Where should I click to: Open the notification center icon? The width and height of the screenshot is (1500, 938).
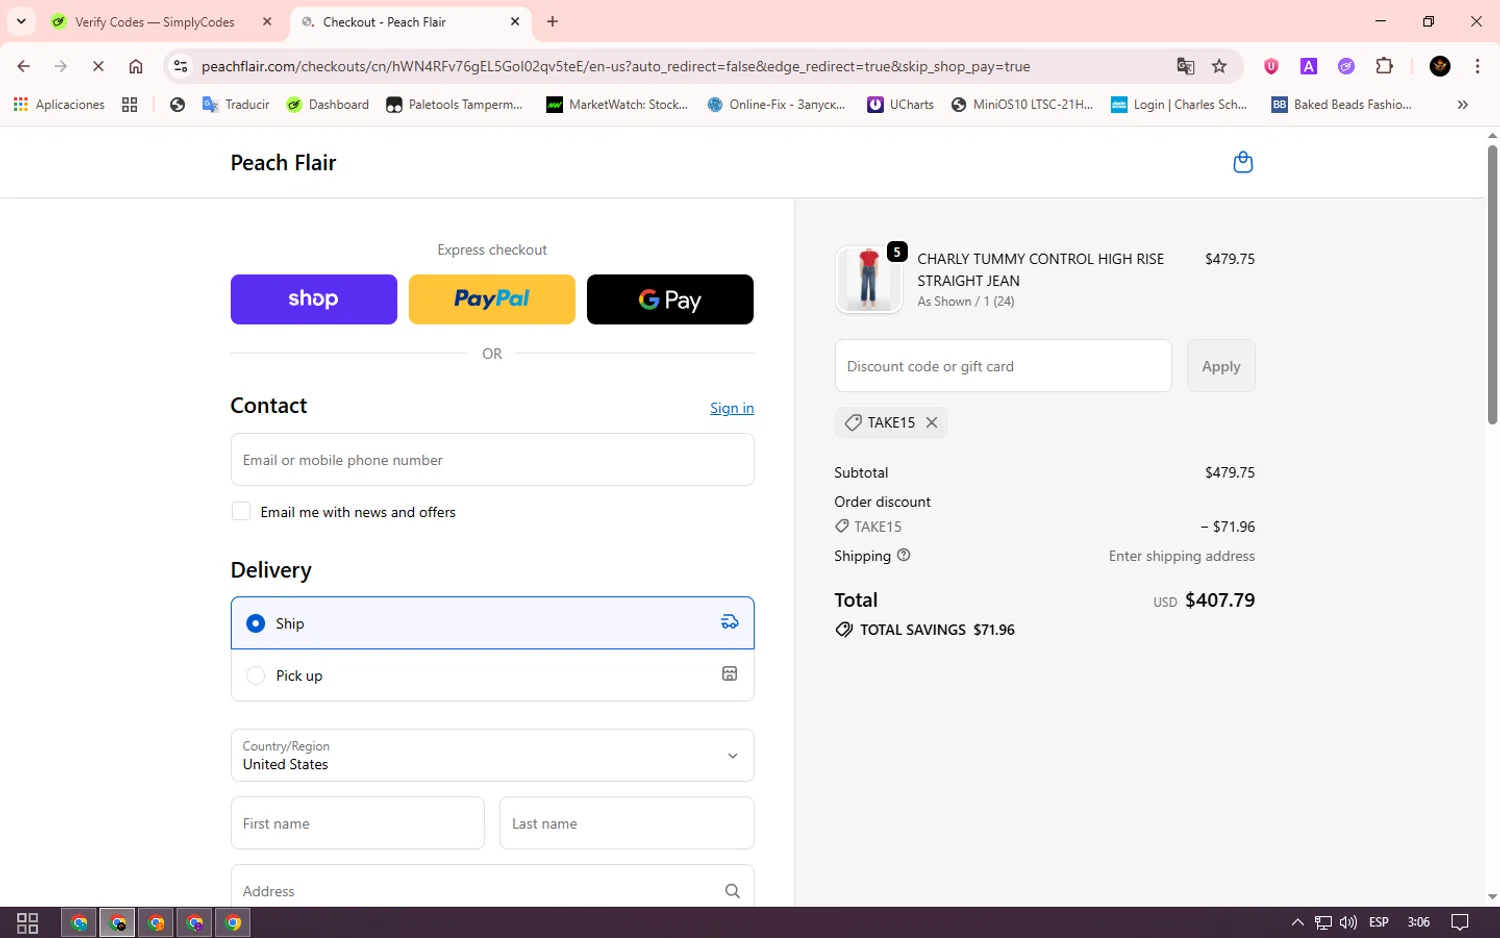(x=1459, y=922)
